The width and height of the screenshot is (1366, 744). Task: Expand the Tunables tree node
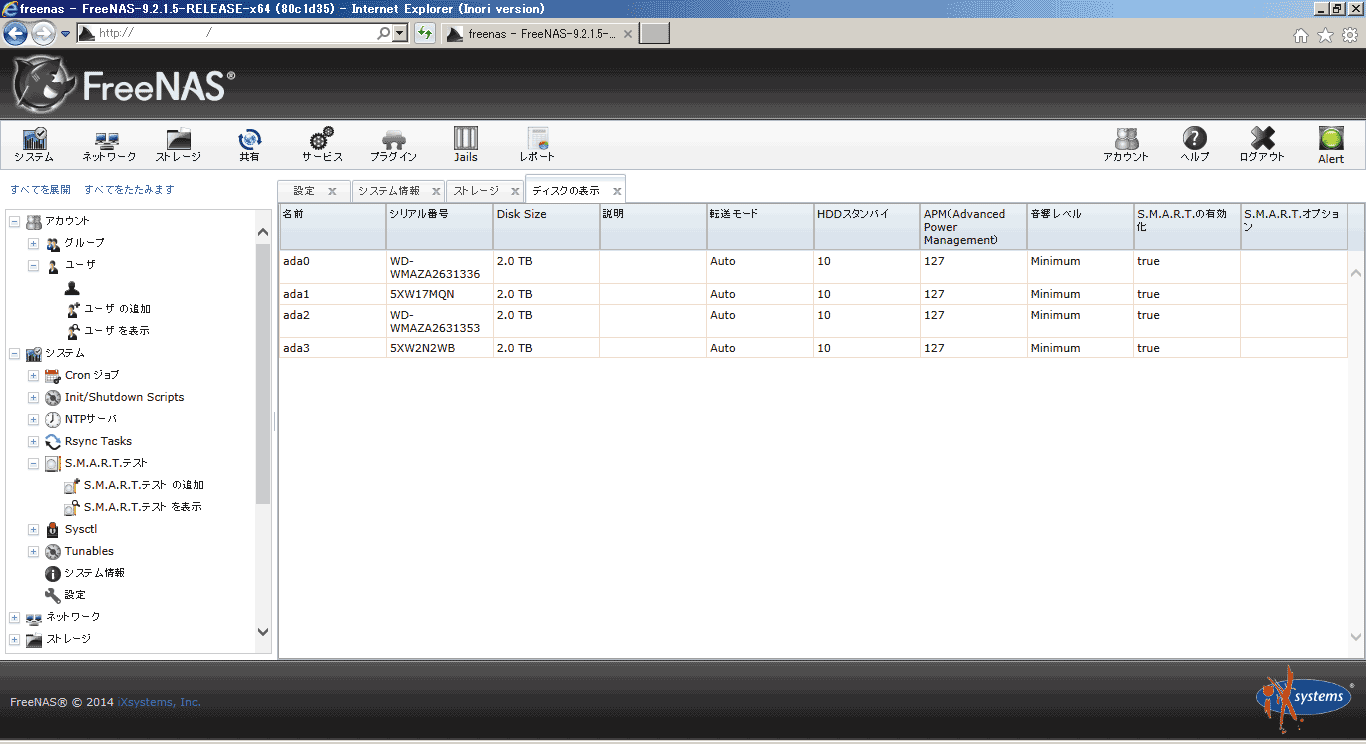[x=33, y=551]
